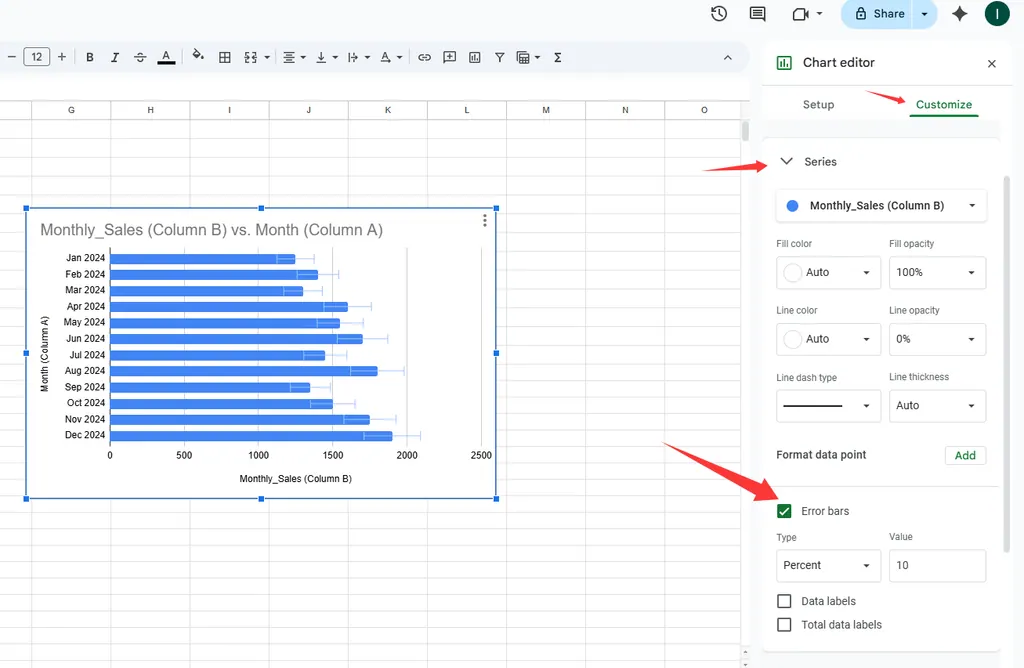Click the insert link icon
1024x668 pixels.
(424, 57)
